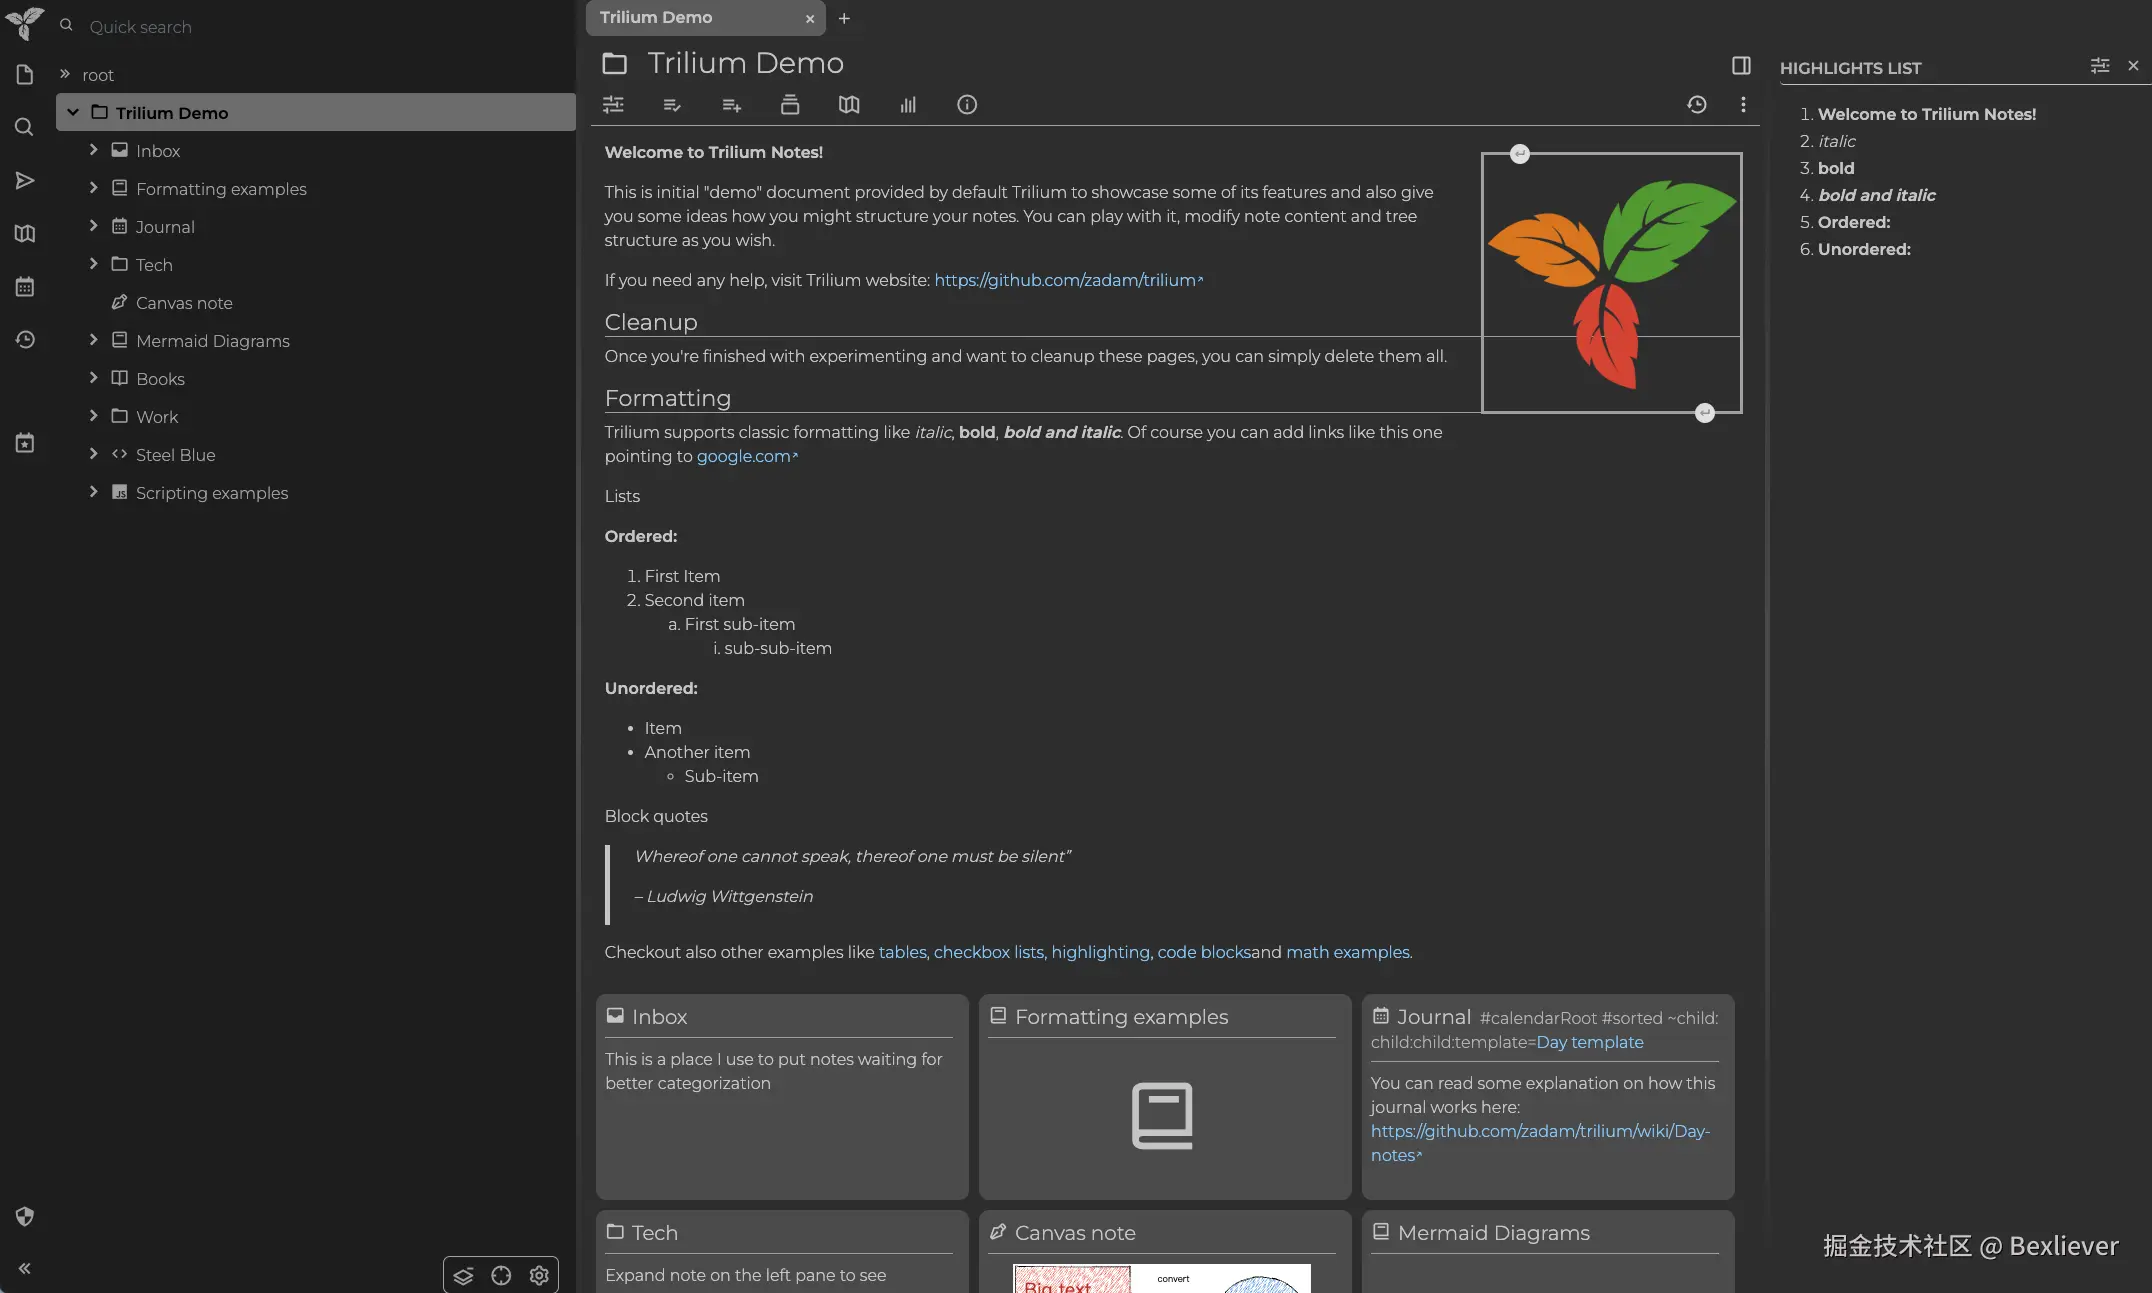Click the protected session shield icon
2152x1293 pixels.
click(x=25, y=1216)
